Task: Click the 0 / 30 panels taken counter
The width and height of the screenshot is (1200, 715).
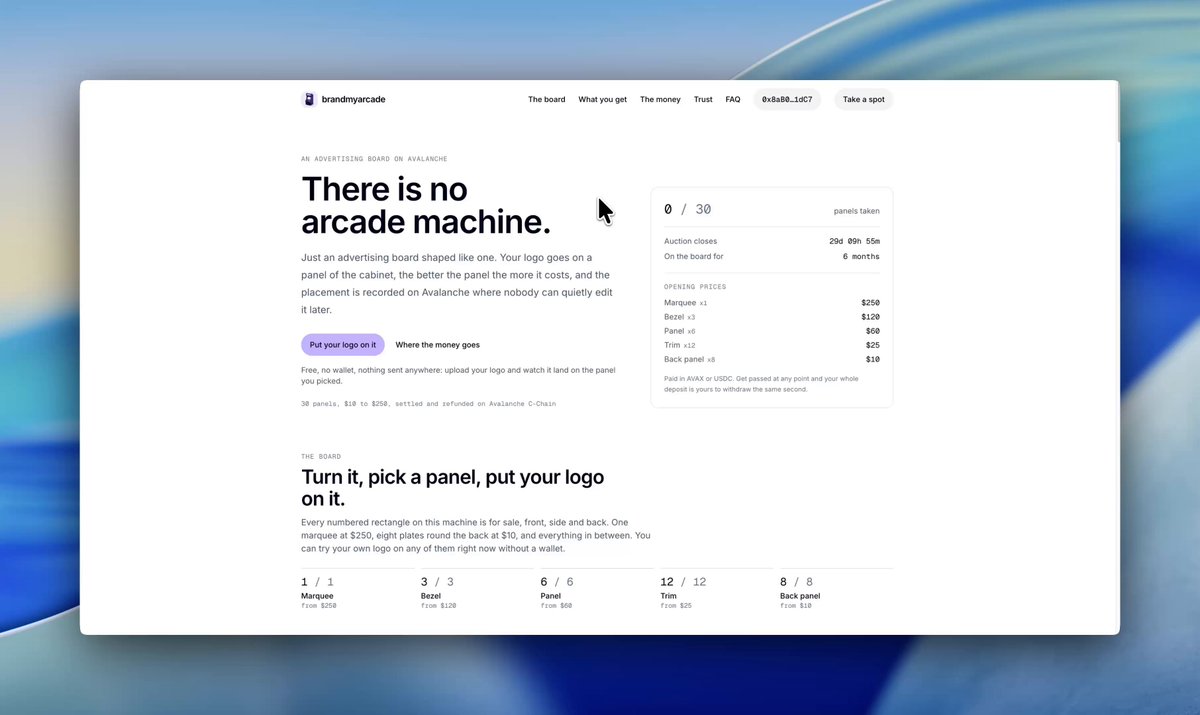Action: [688, 209]
